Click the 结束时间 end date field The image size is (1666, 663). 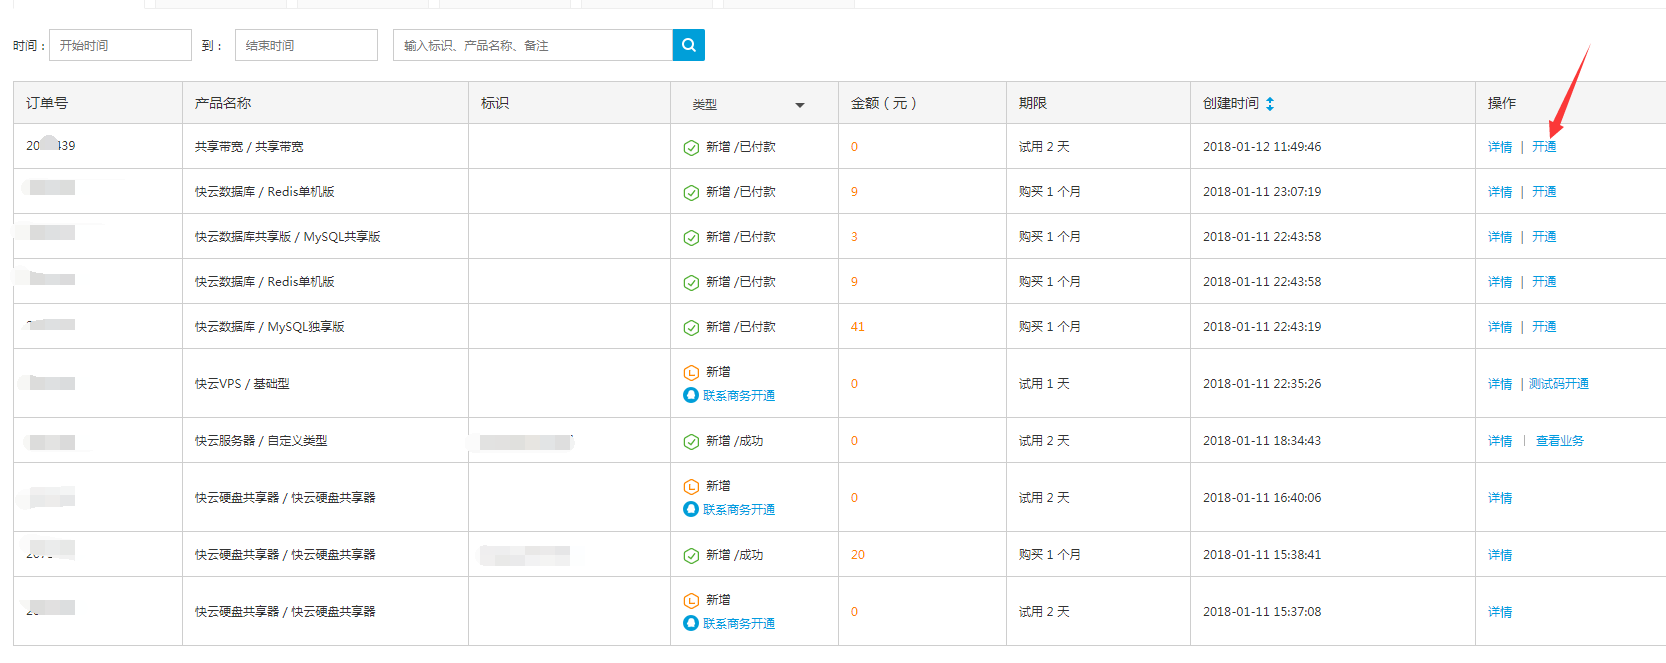click(306, 45)
